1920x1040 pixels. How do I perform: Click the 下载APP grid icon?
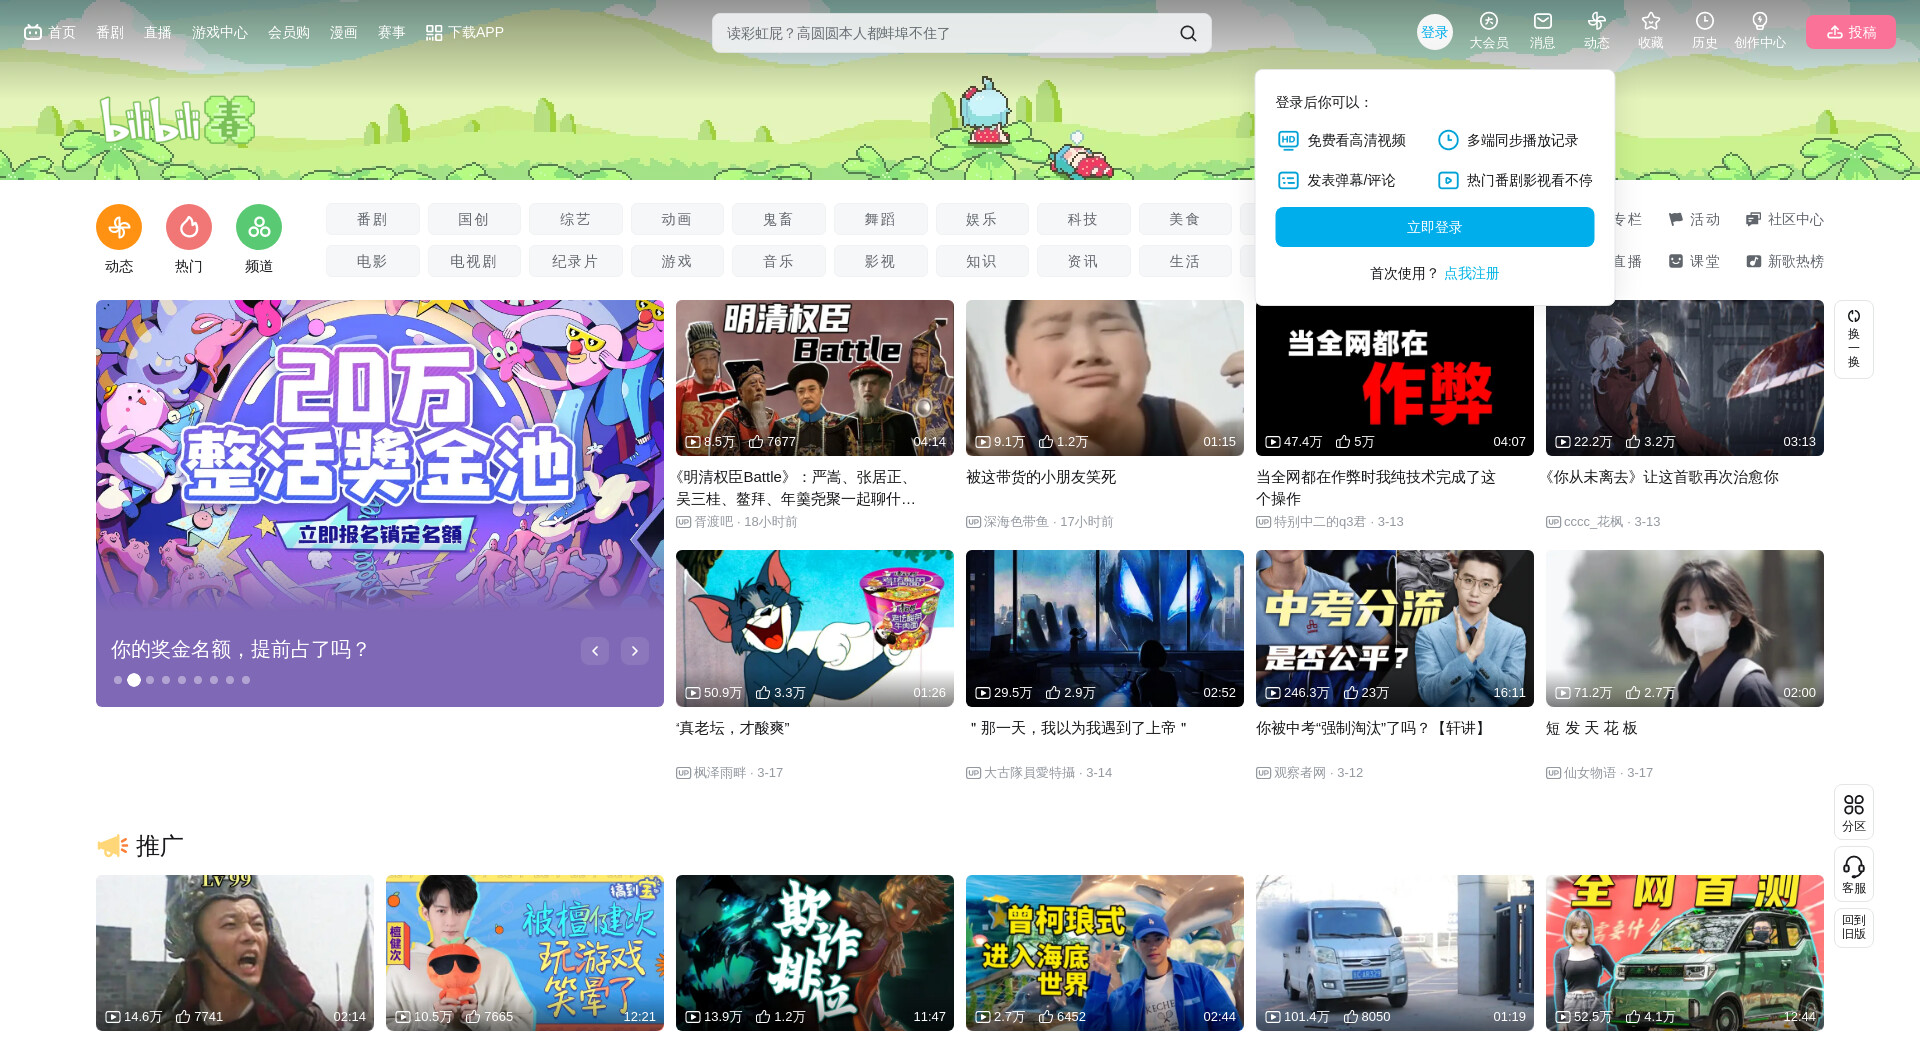pyautogui.click(x=433, y=33)
